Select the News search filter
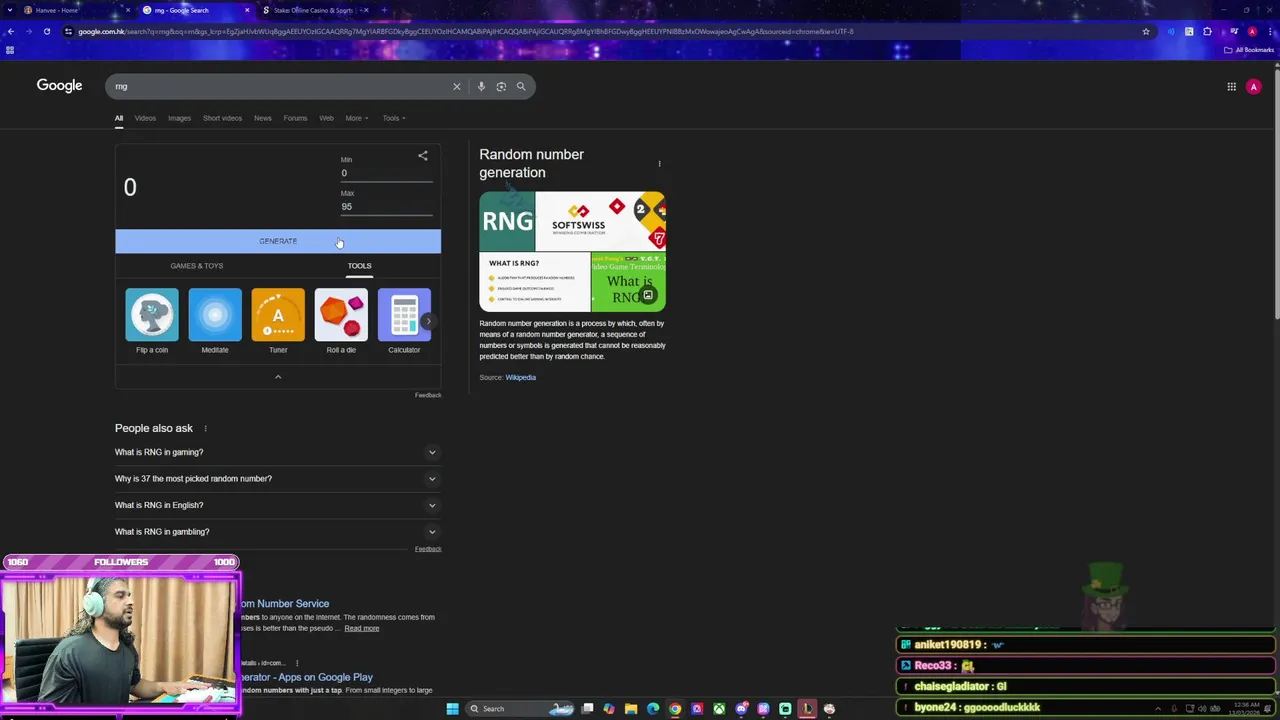Viewport: 1280px width, 720px height. [x=262, y=118]
